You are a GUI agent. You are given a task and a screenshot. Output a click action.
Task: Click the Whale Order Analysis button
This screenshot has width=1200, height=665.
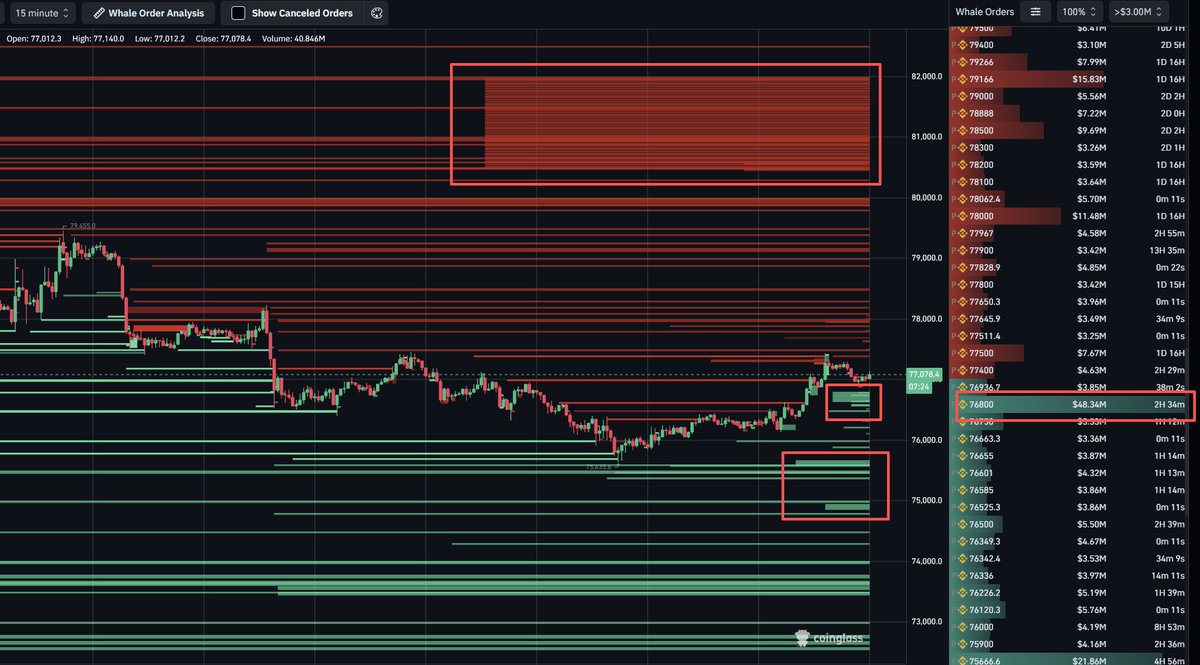click(x=147, y=13)
